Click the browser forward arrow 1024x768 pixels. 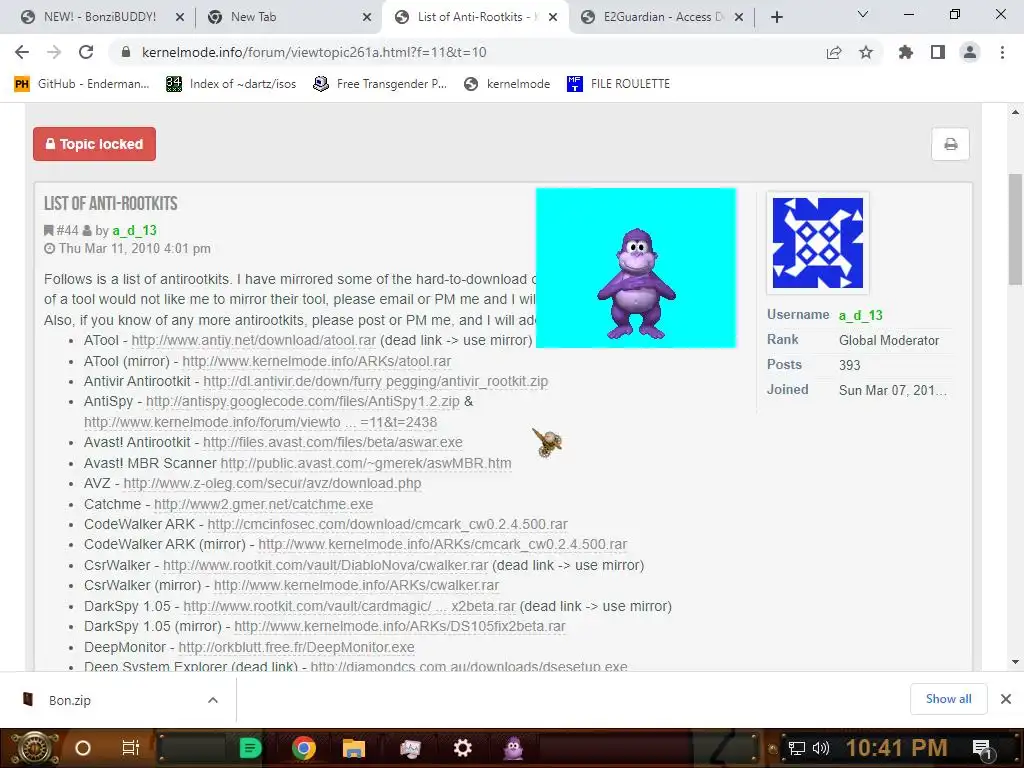(54, 52)
